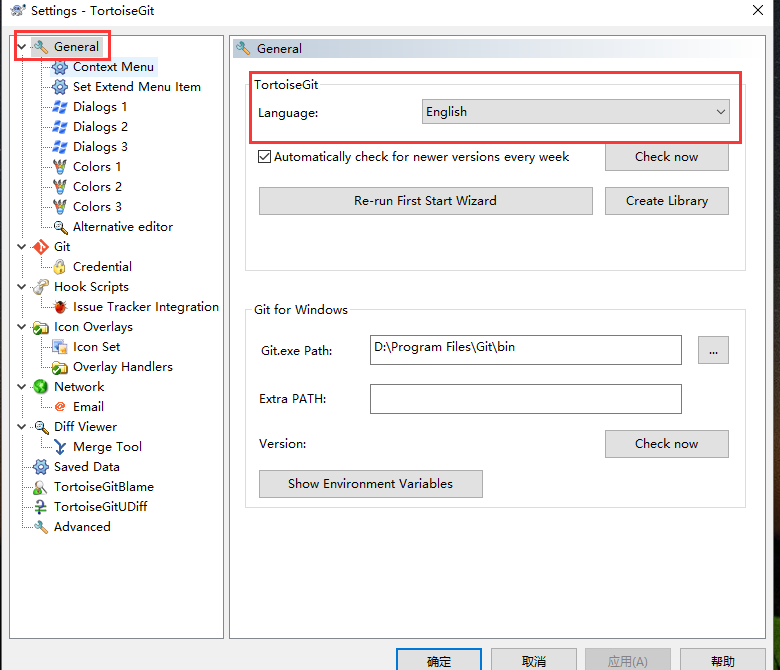Open the Overlay Handlers page

pyautogui.click(x=123, y=367)
